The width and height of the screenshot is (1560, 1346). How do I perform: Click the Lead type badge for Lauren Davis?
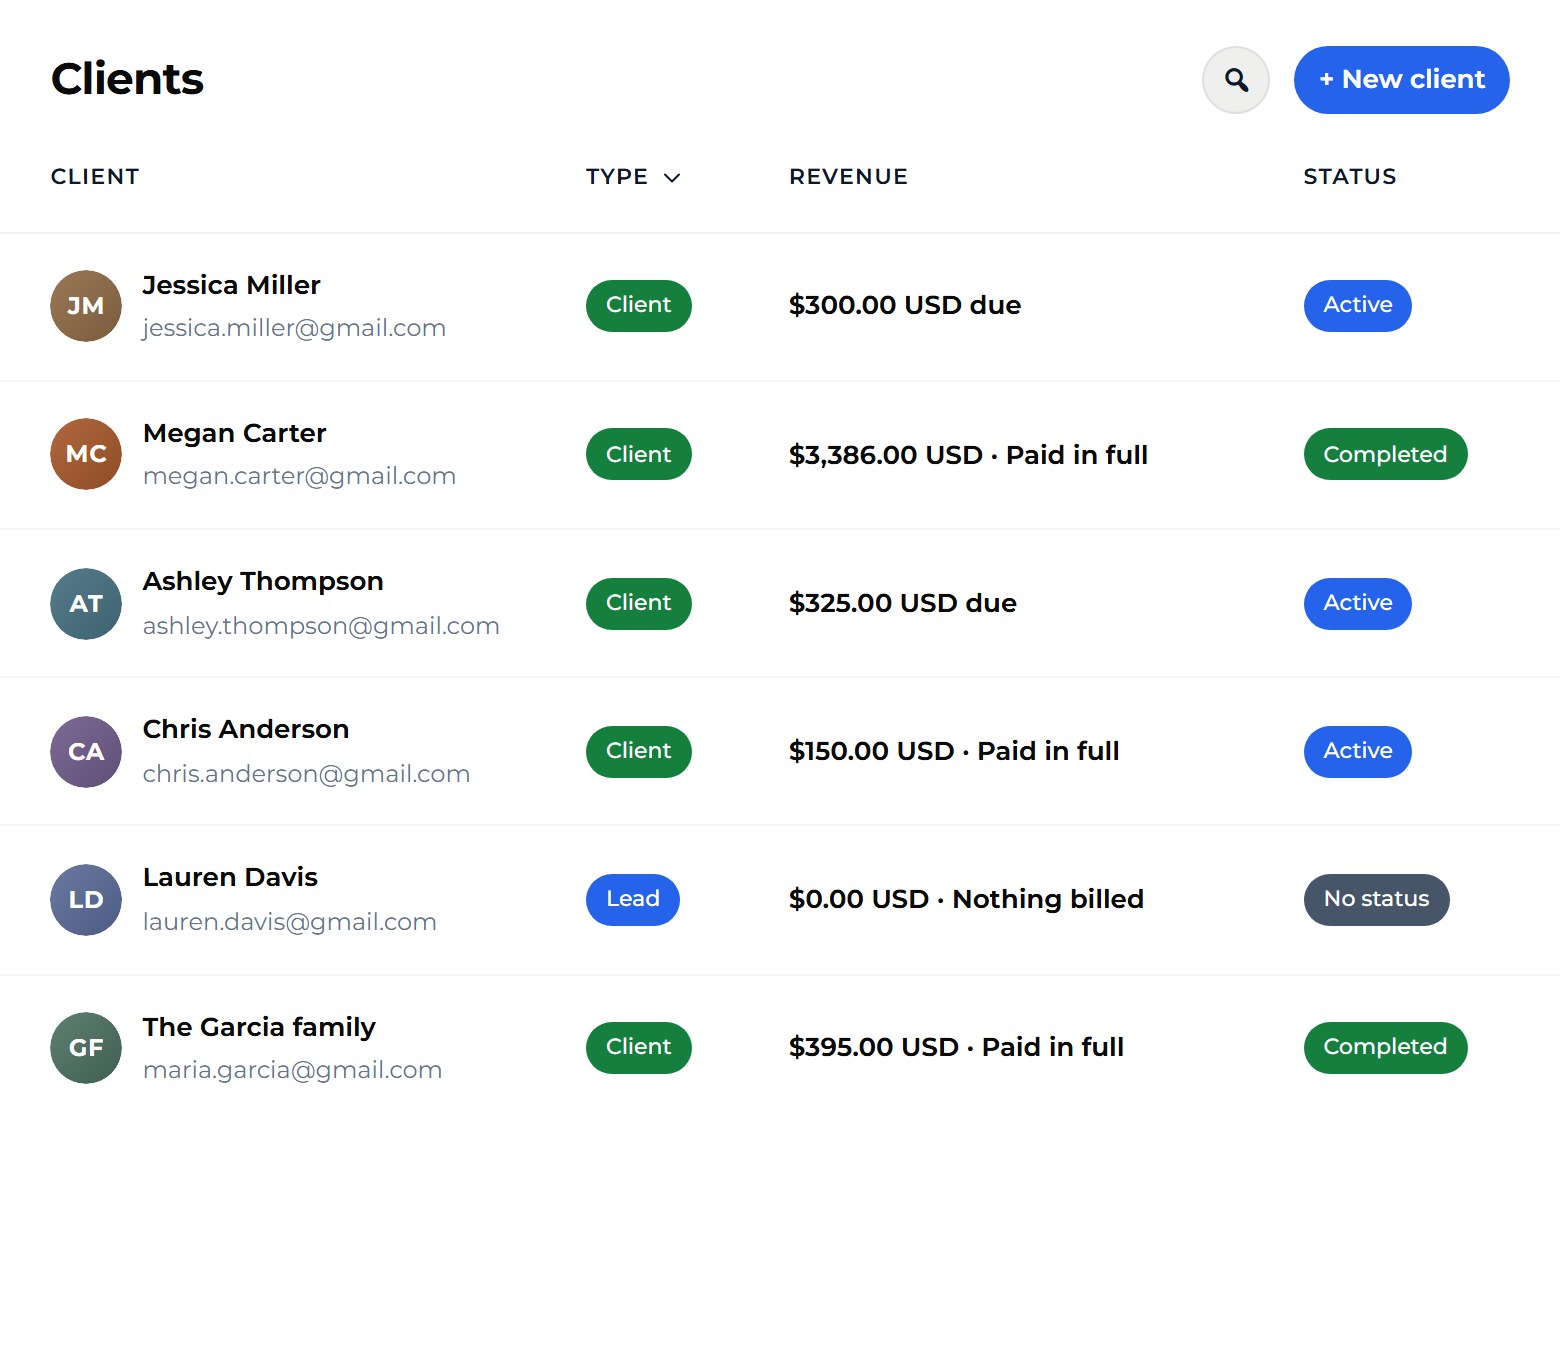[633, 900]
